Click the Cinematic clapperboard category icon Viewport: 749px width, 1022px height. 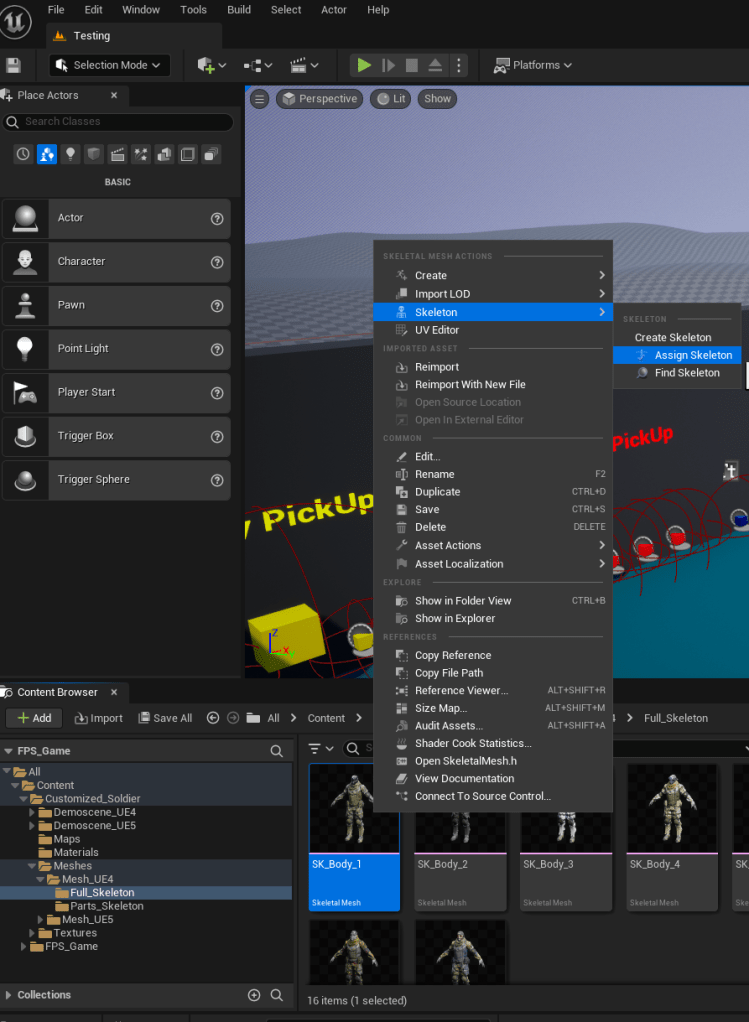(x=117, y=154)
